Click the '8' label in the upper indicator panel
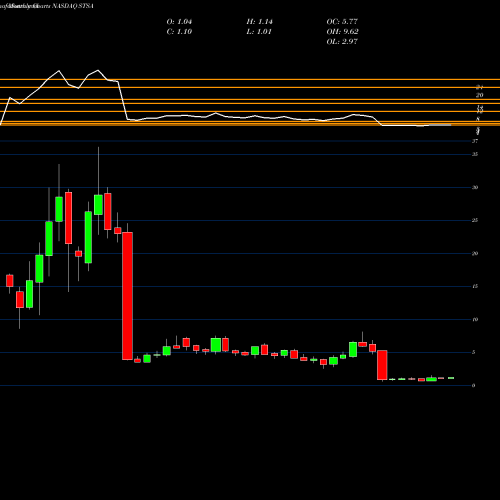Screen dimensions: 500x500 (x=478, y=119)
